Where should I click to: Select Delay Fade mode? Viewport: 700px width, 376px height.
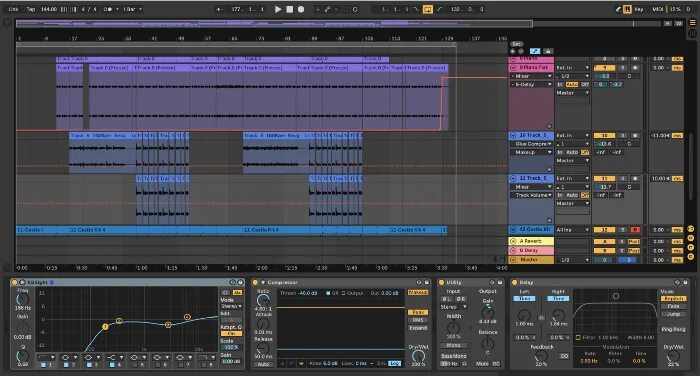pyautogui.click(x=673, y=306)
